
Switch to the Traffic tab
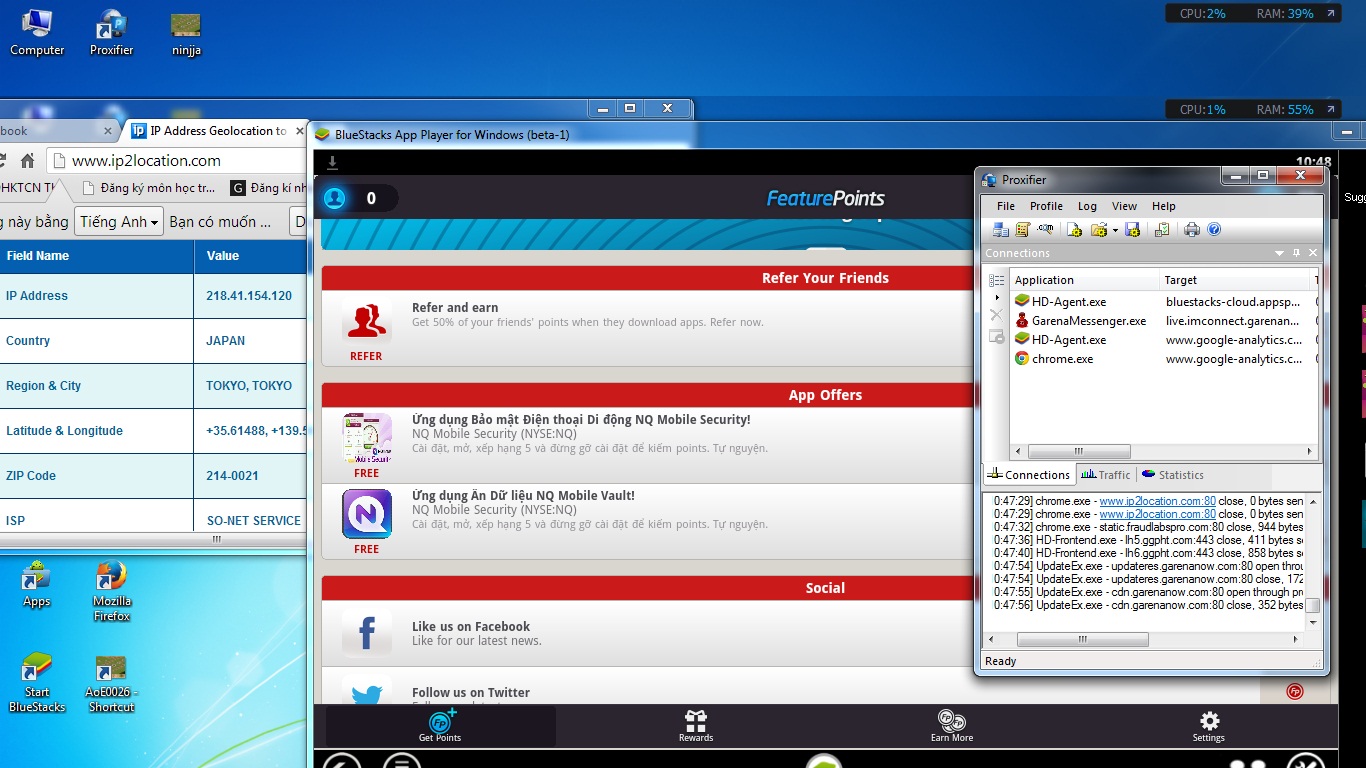[1105, 475]
